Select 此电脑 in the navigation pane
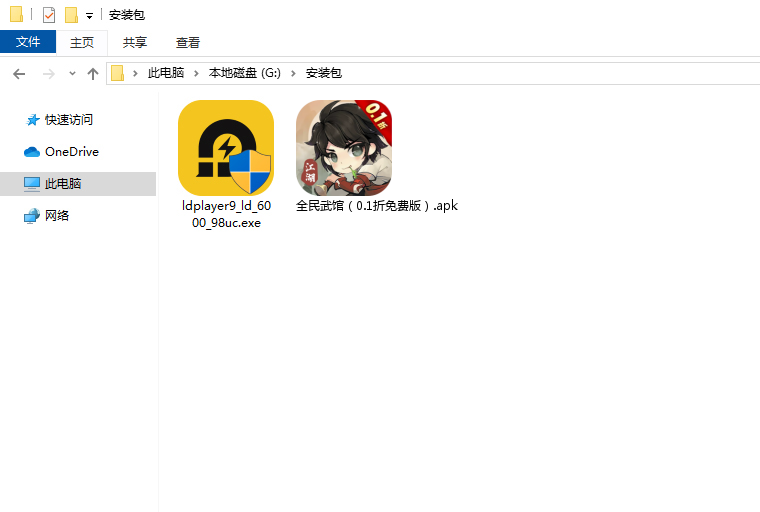 pyautogui.click(x=78, y=184)
